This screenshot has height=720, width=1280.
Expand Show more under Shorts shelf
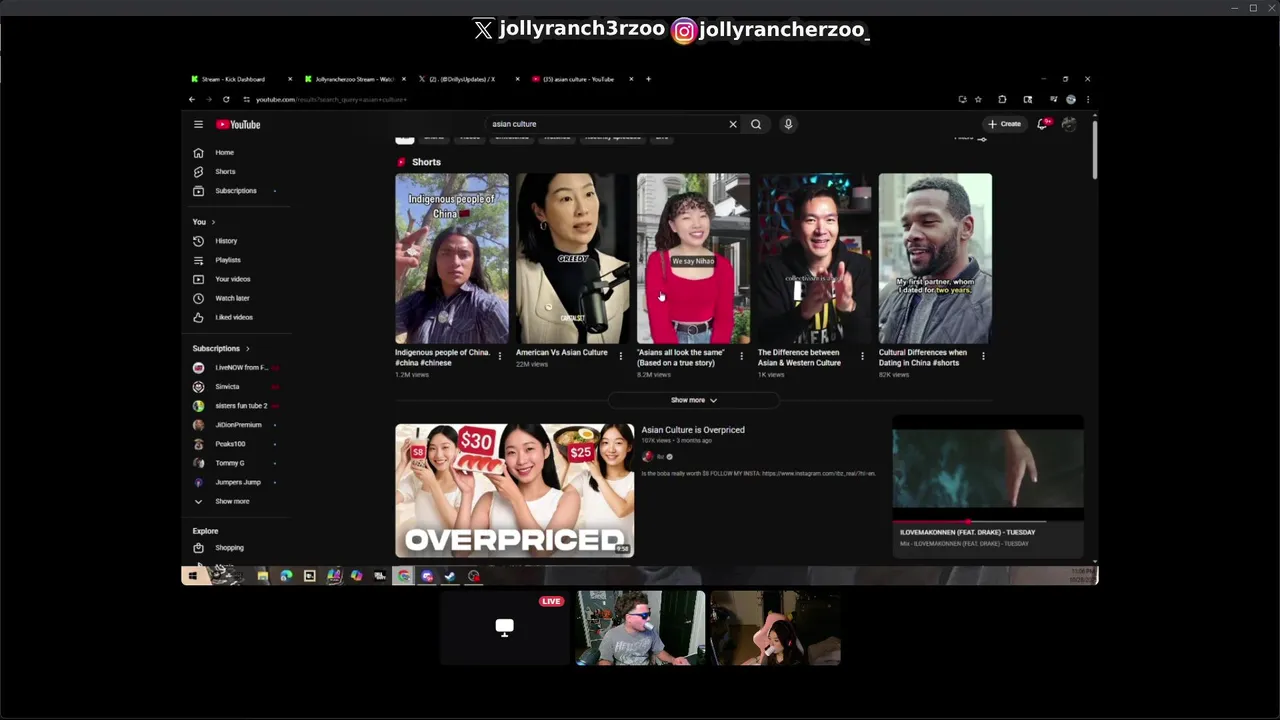694,400
